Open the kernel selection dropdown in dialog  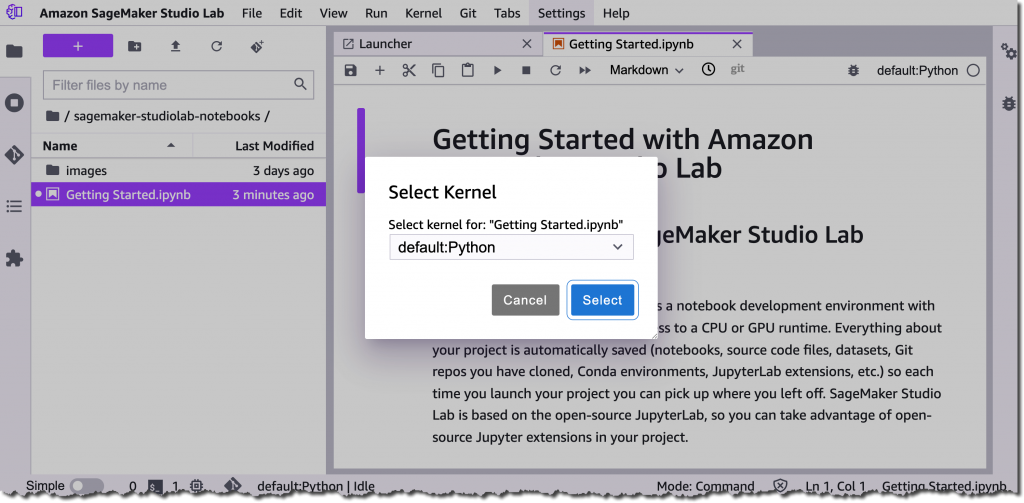pyautogui.click(x=511, y=248)
